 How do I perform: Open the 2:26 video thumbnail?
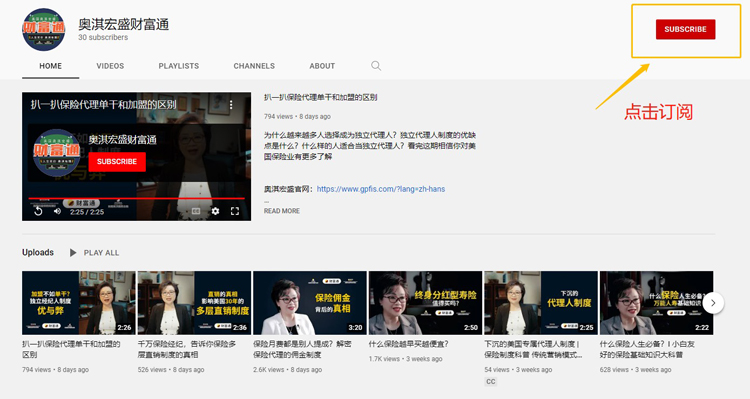79,303
